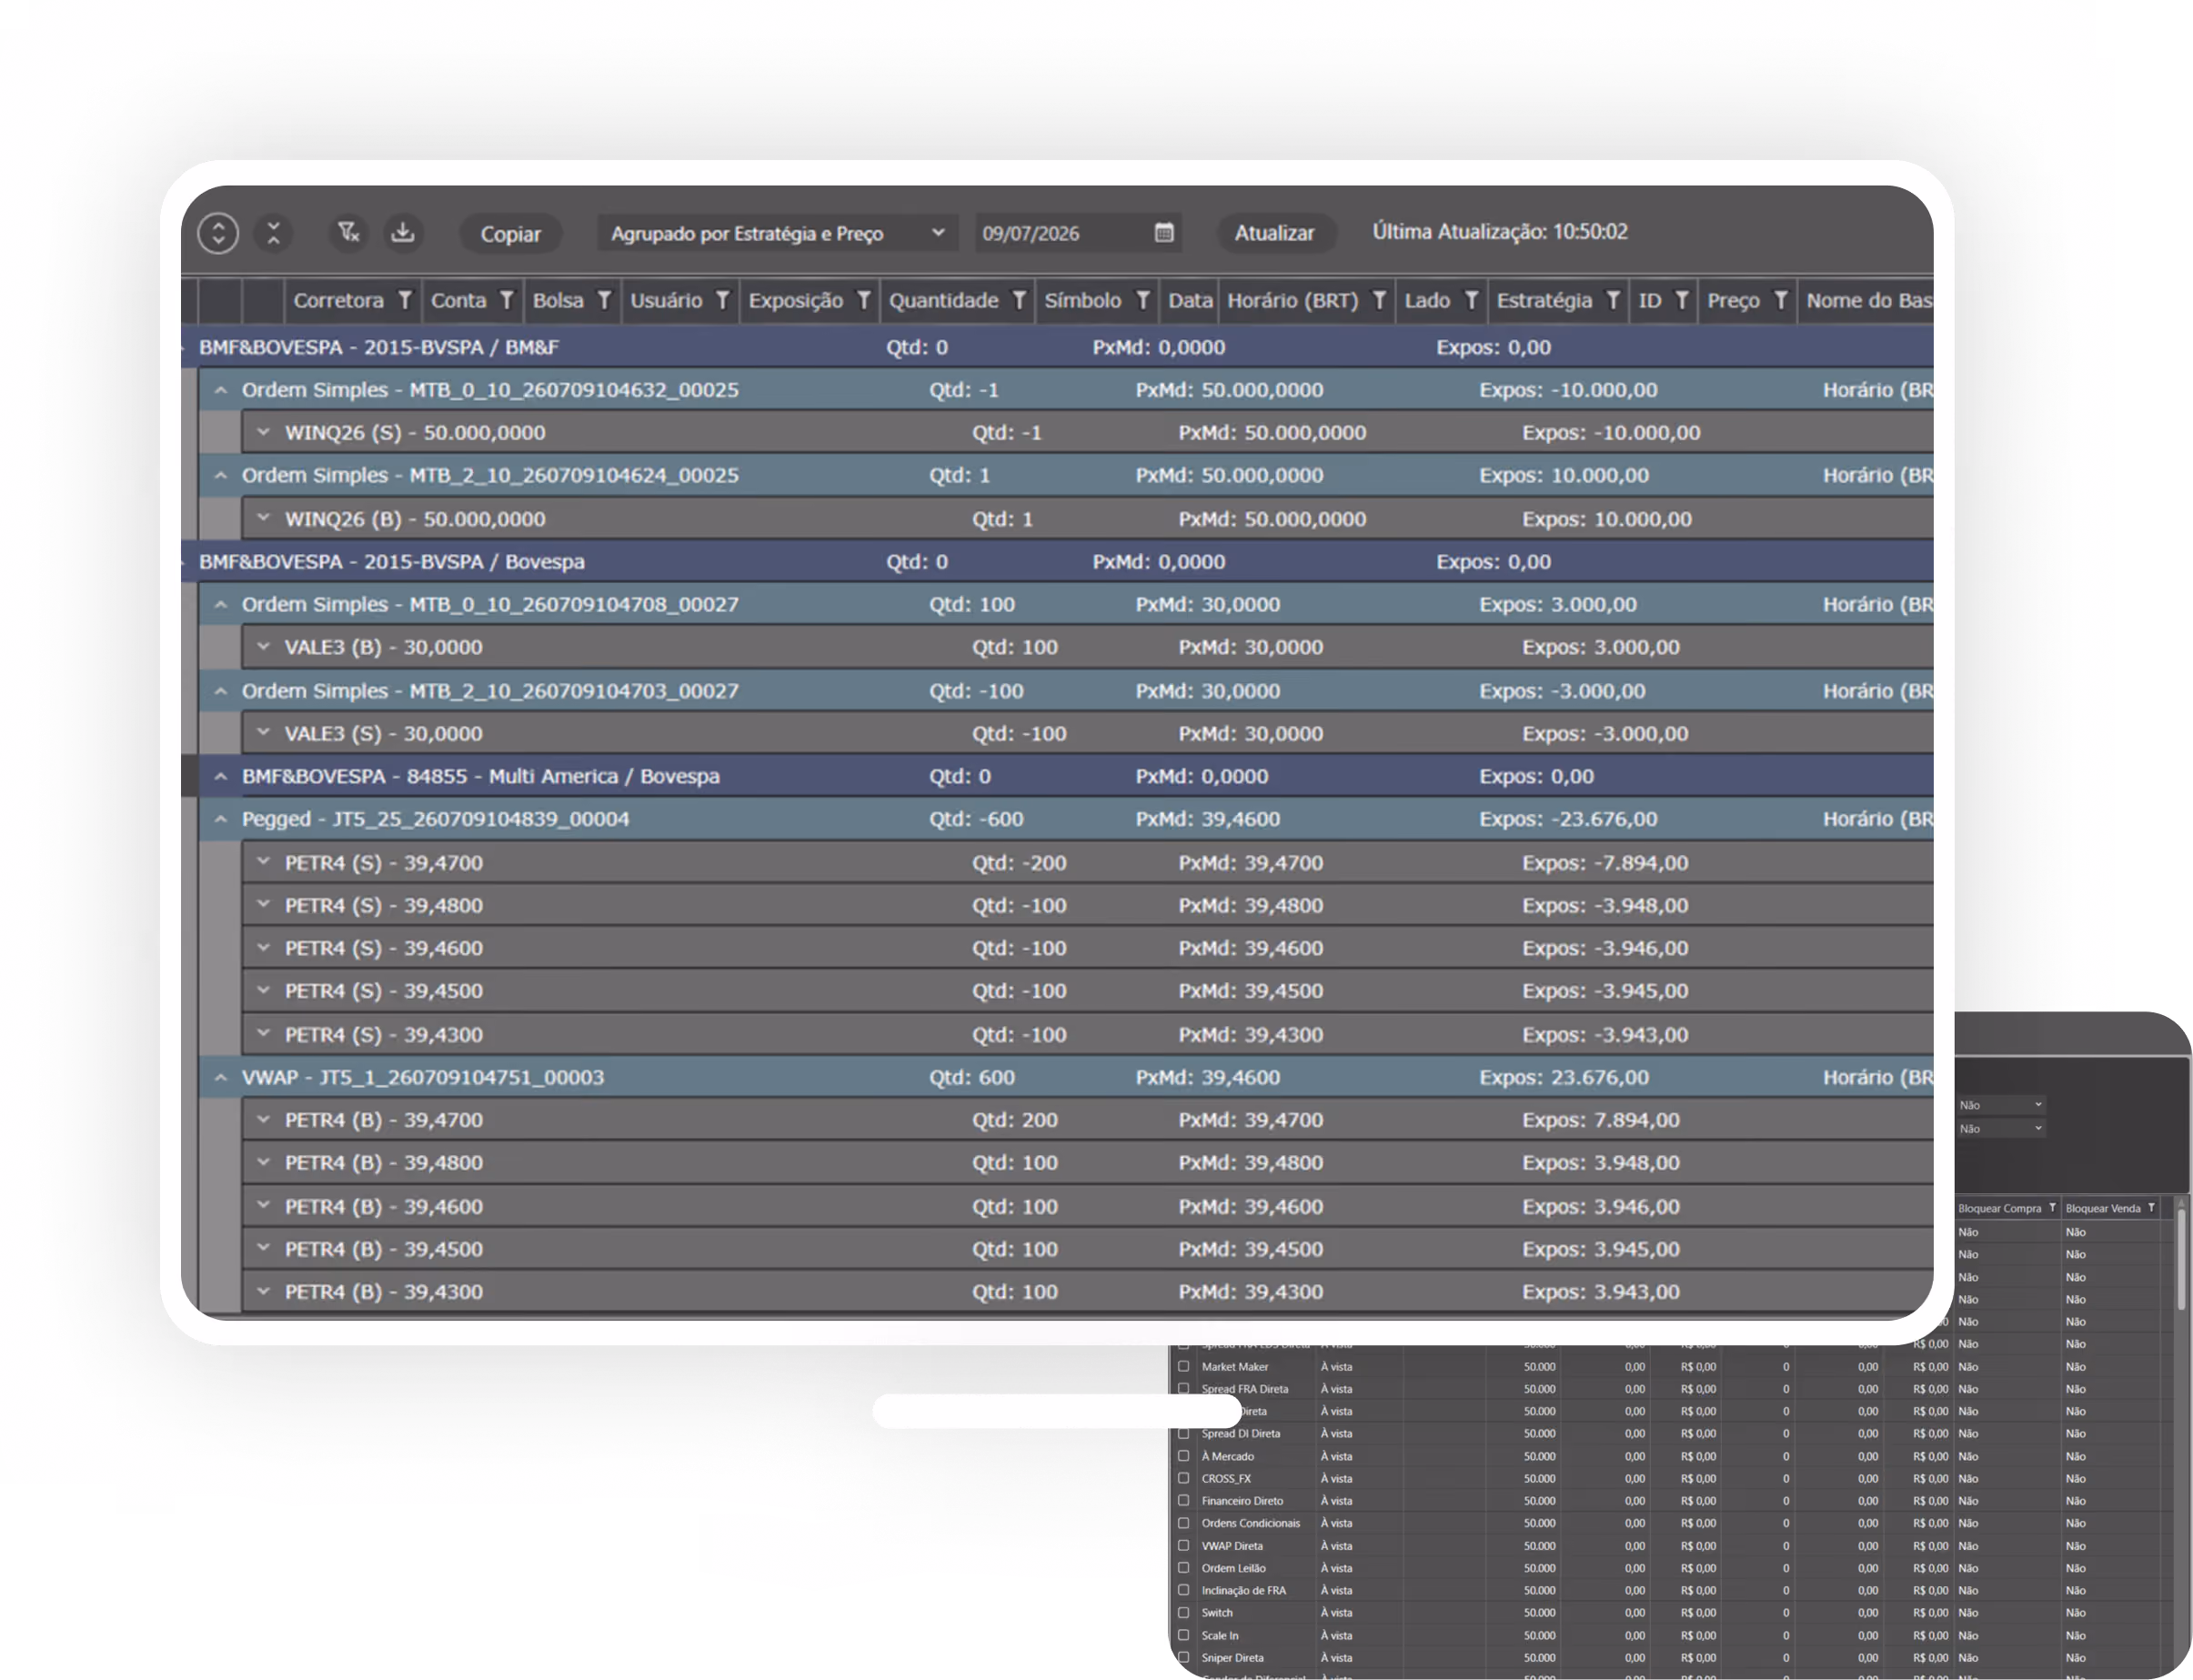Open the Usuário column filter icon
This screenshot has width=2193, height=1680.
721,300
